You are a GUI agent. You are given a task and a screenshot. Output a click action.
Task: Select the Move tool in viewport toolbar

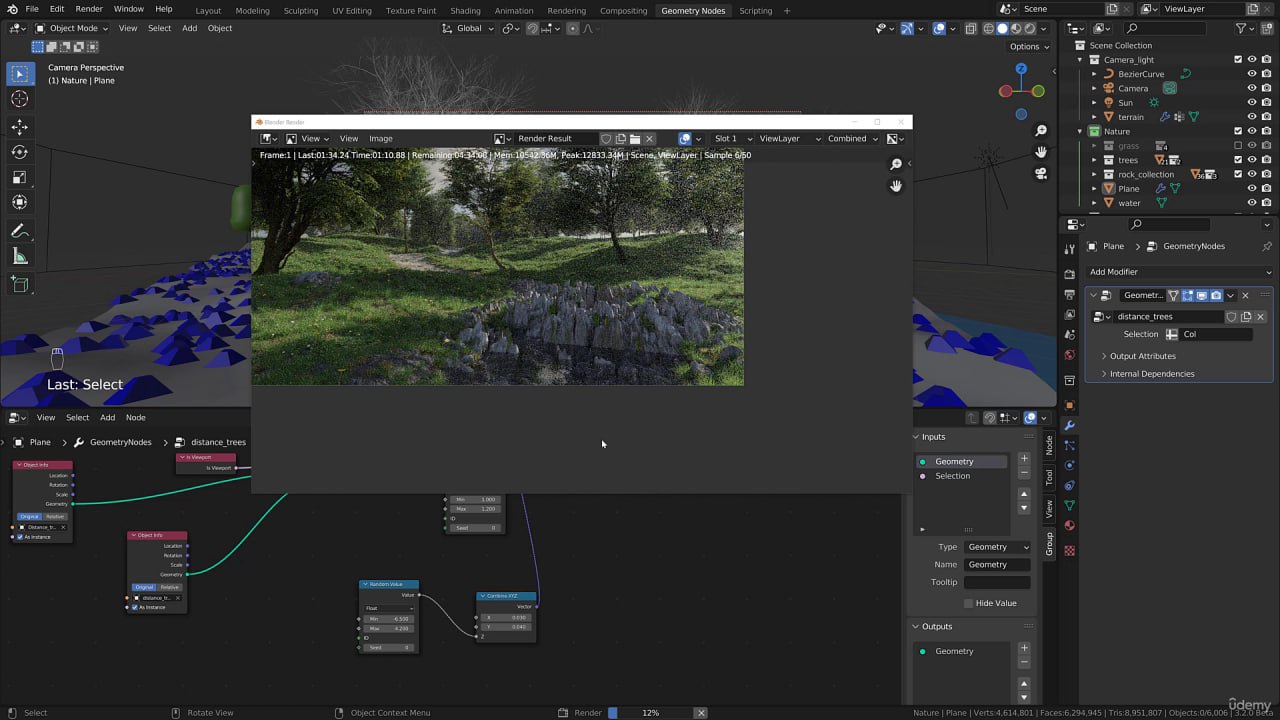[19, 127]
